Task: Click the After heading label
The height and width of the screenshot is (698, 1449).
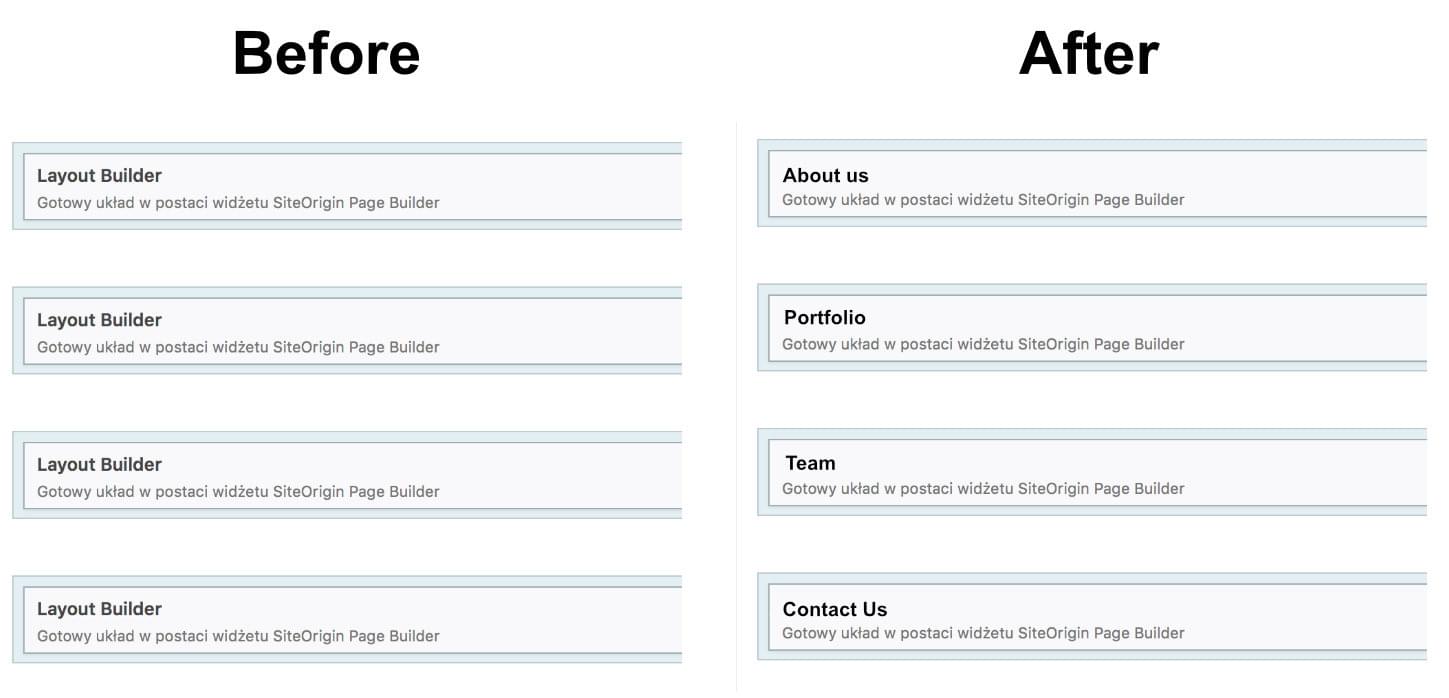Action: (1087, 55)
